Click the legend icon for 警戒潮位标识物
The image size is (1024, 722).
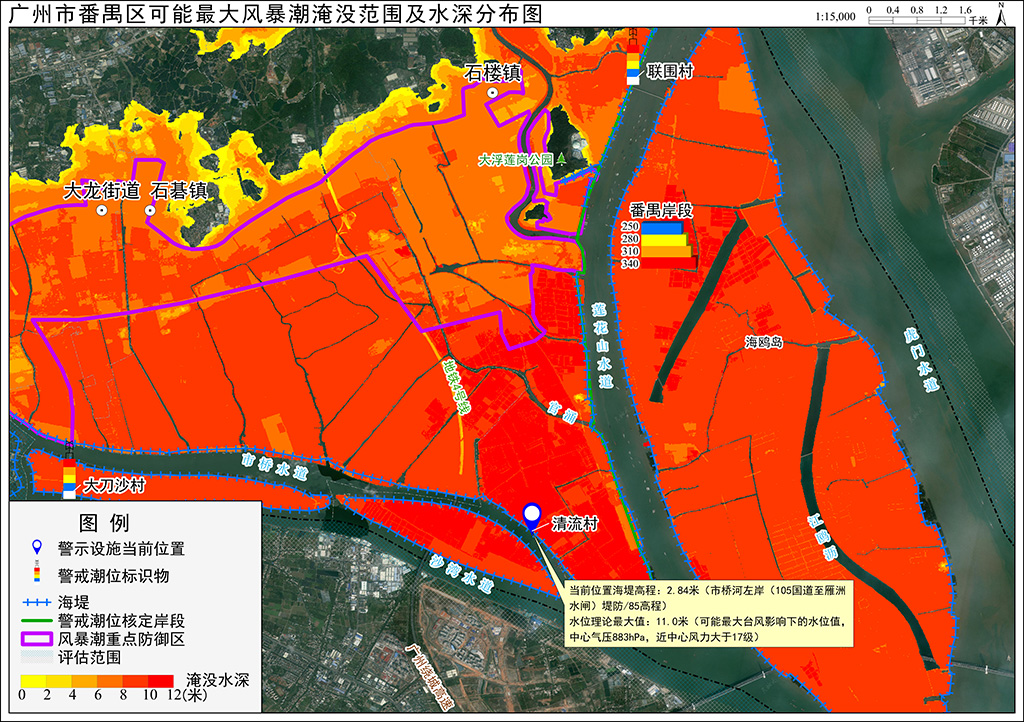pyautogui.click(x=37, y=571)
